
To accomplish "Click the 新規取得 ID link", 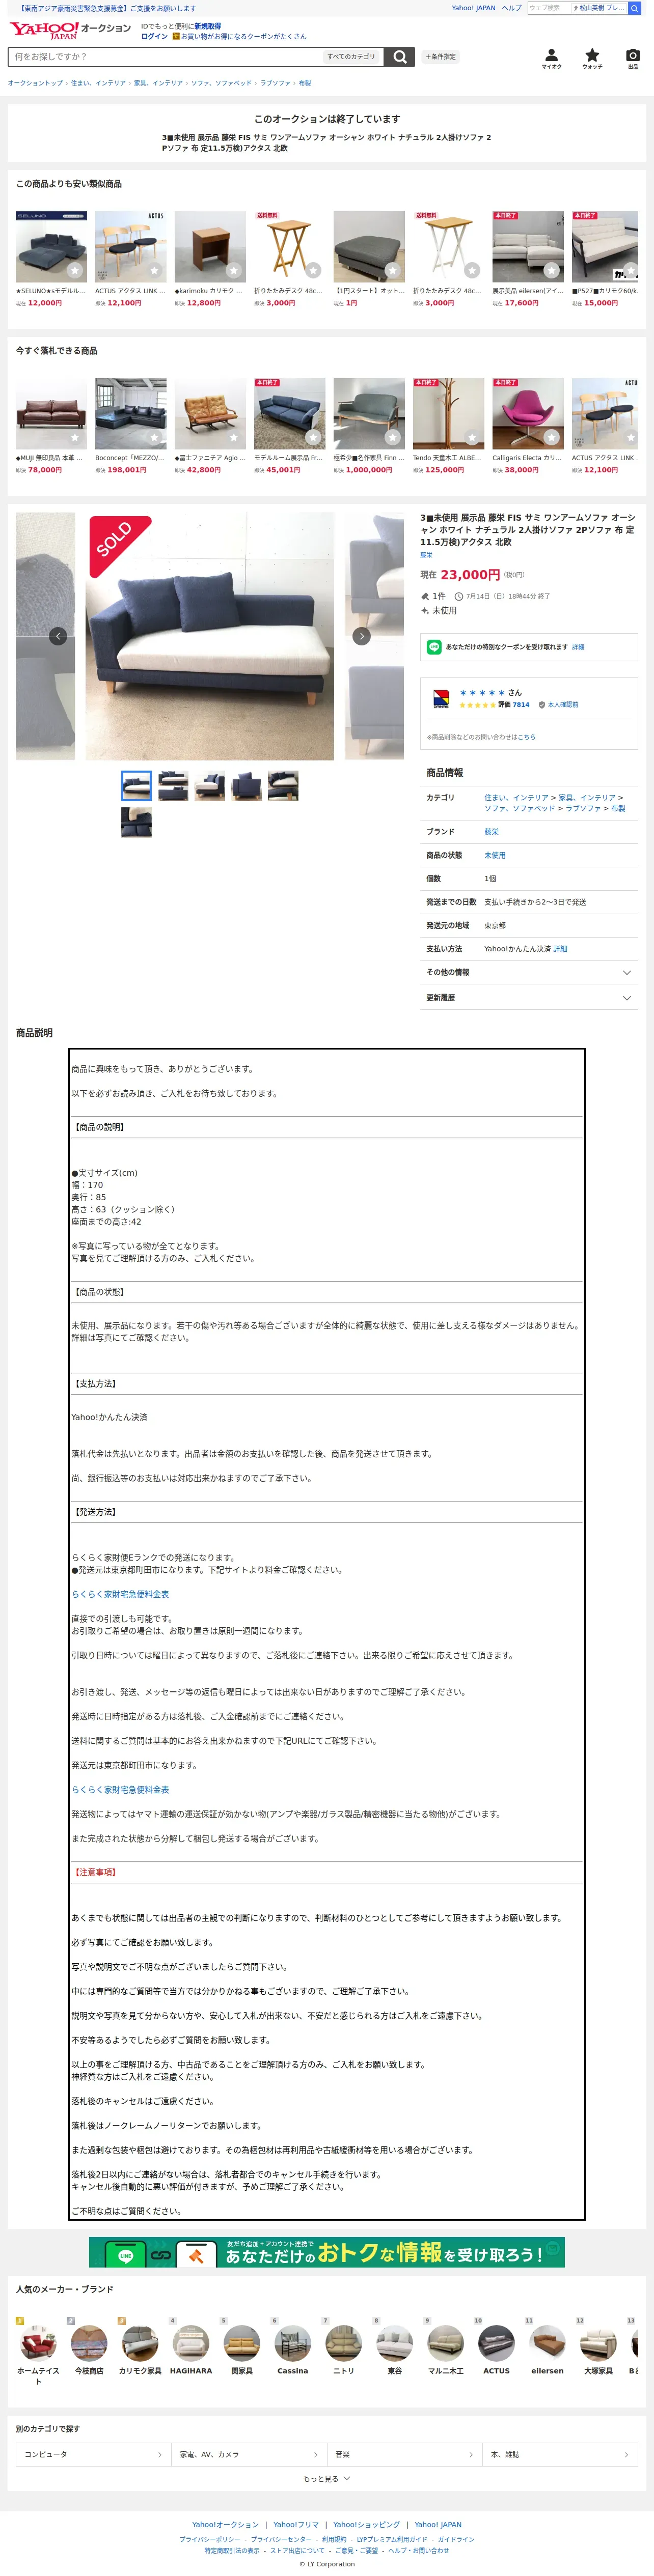I will (208, 26).
